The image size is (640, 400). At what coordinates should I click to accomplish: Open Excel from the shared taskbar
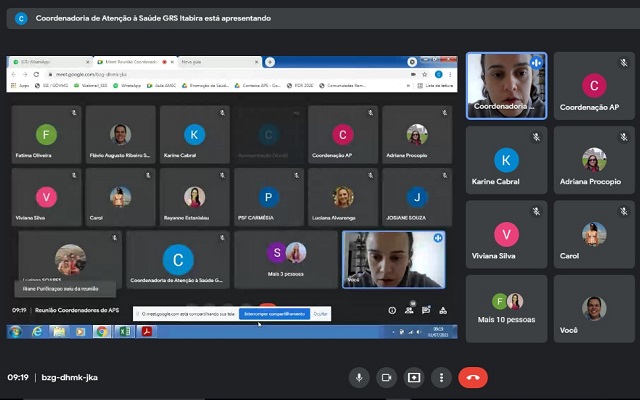pyautogui.click(x=124, y=332)
